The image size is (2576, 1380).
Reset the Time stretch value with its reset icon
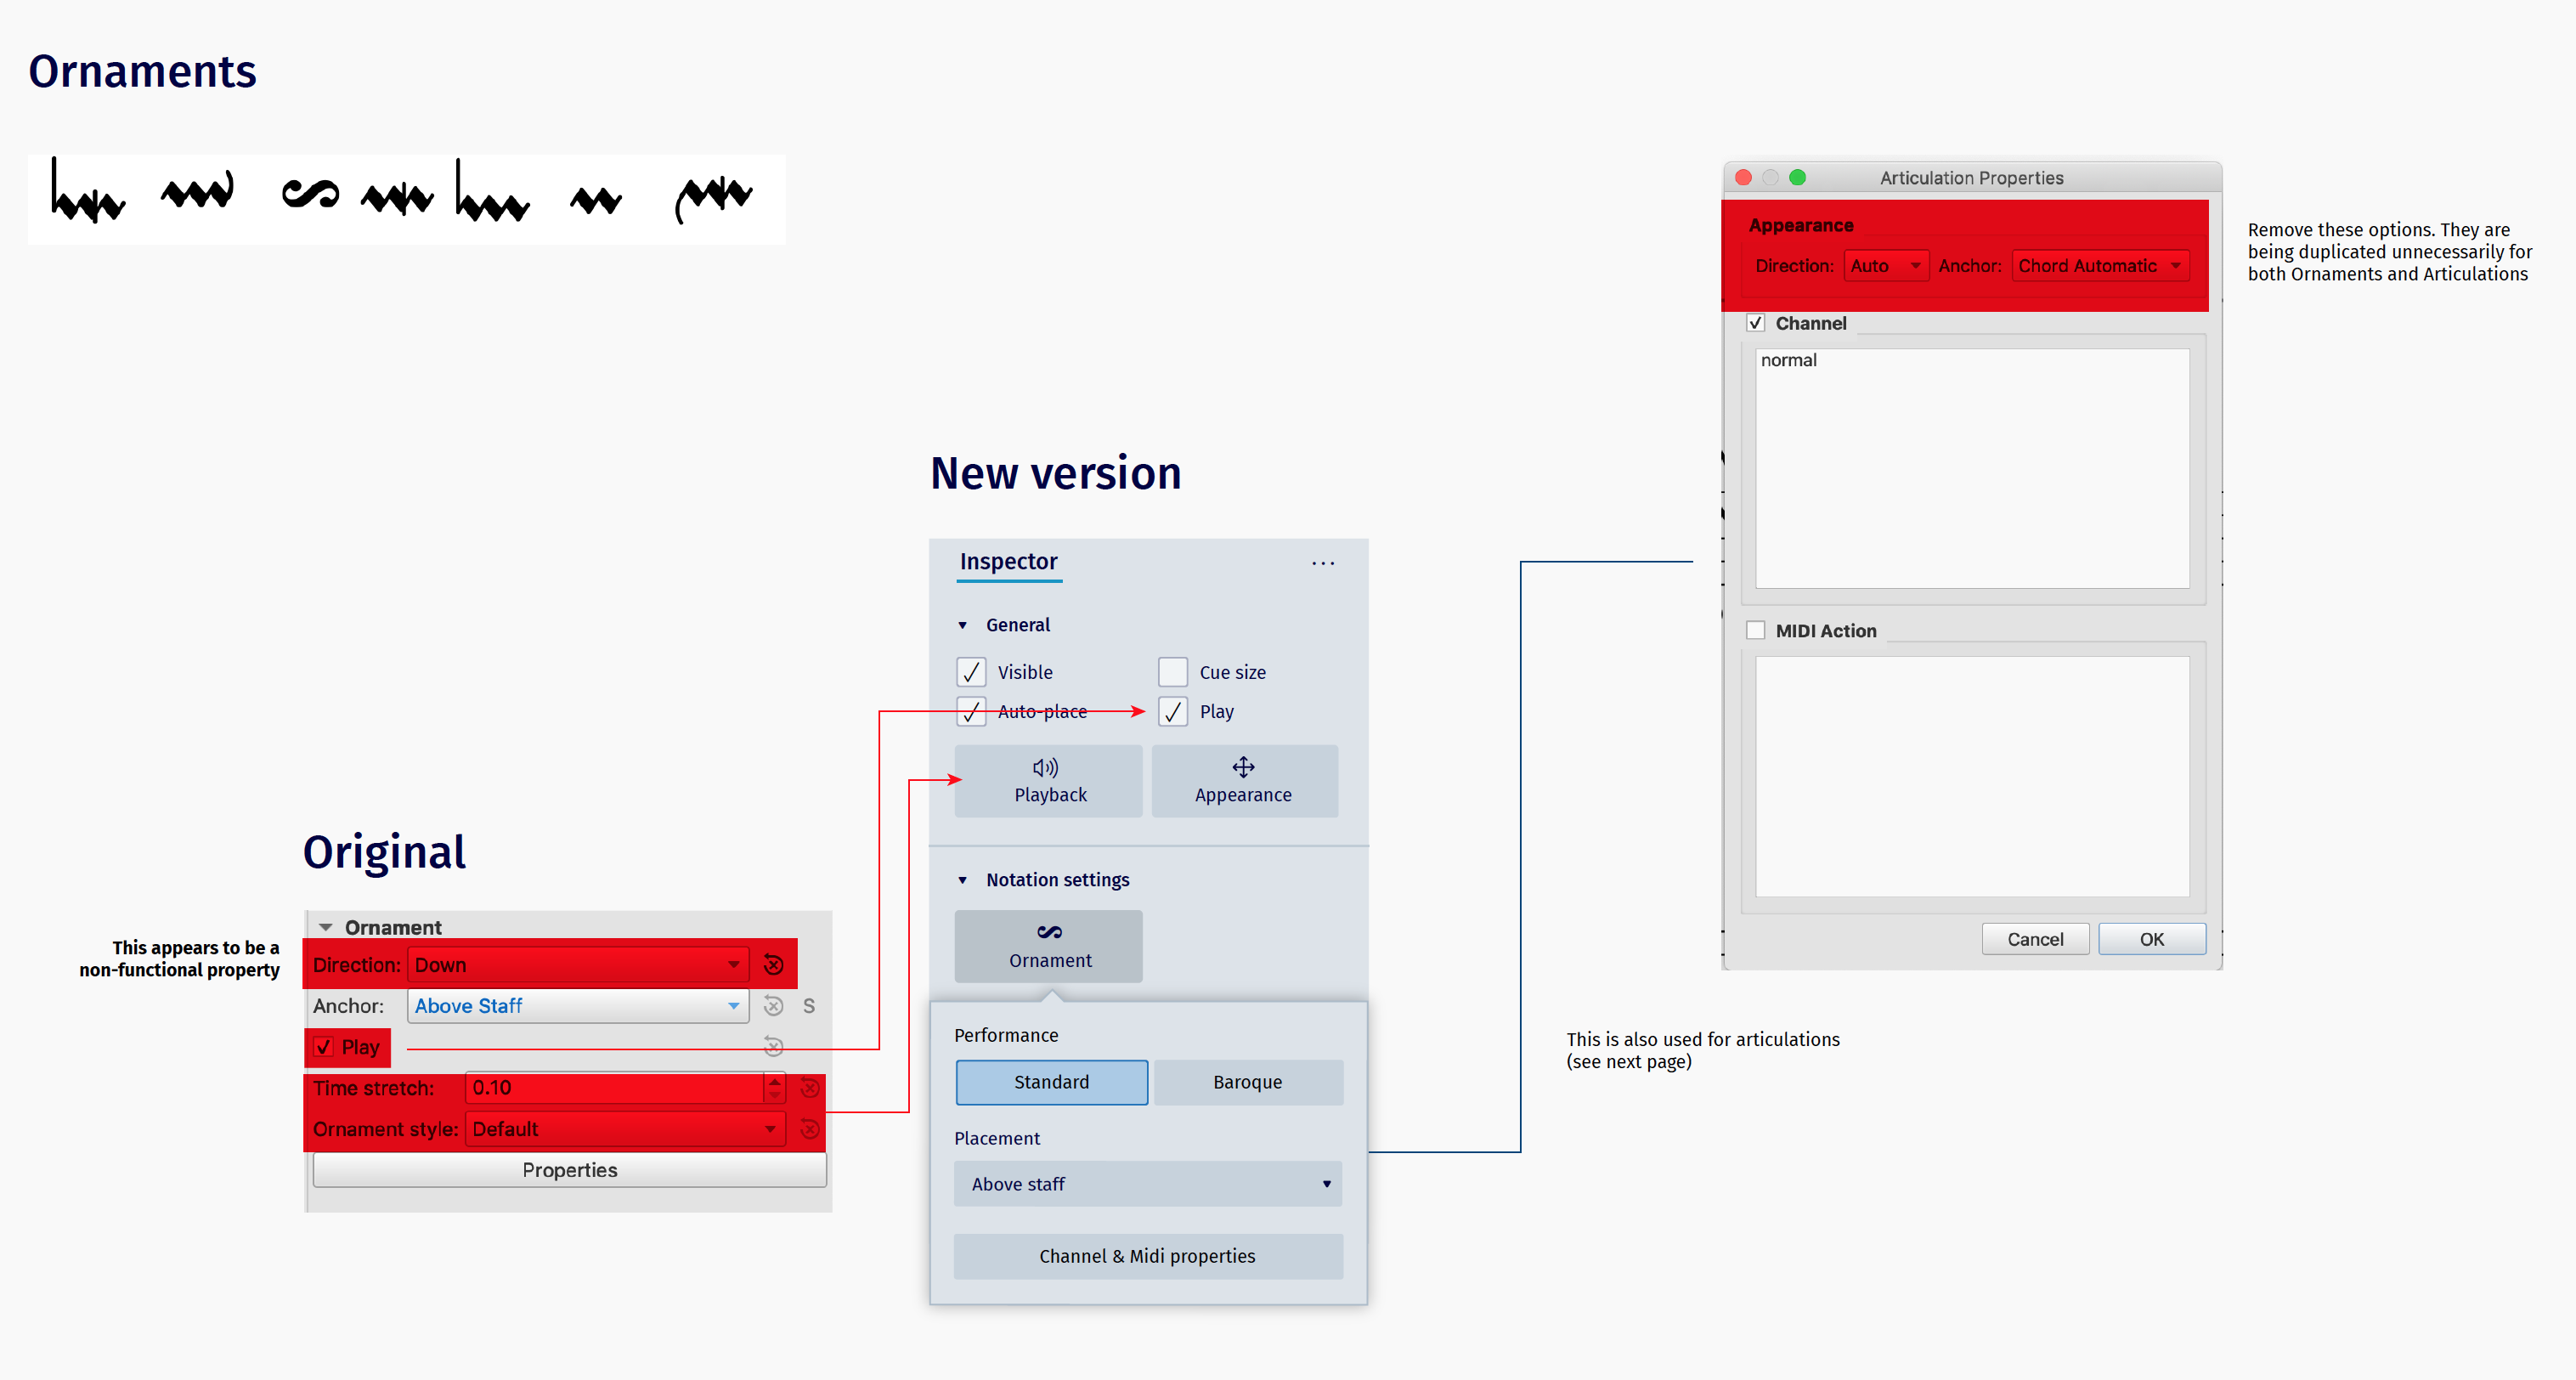(x=810, y=1088)
